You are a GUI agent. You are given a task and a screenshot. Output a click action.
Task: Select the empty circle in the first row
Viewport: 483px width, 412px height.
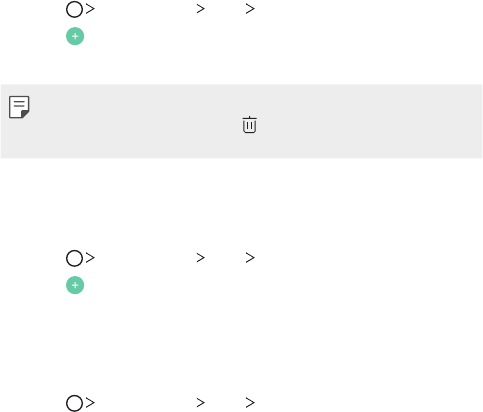pos(74,9)
